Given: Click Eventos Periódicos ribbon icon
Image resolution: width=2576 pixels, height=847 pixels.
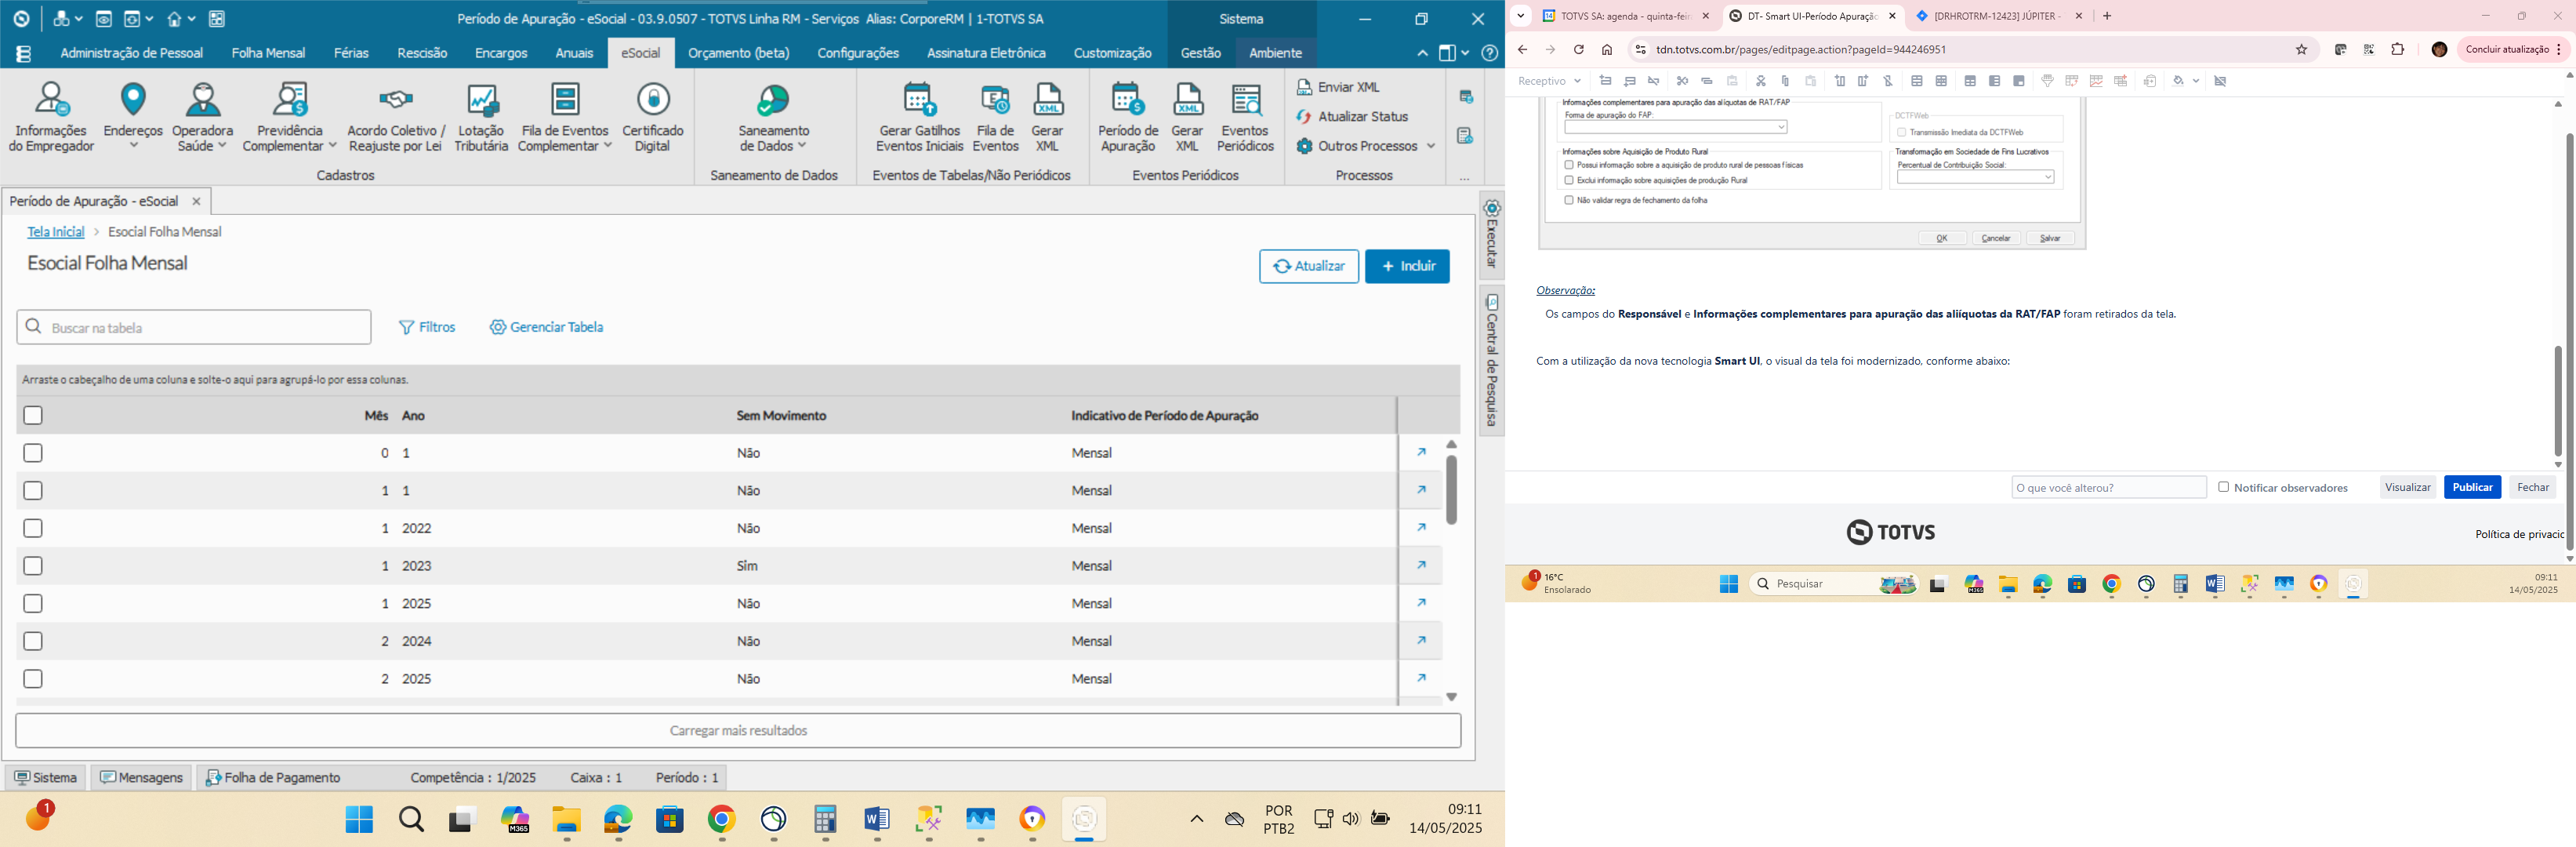Looking at the screenshot, I should click(1245, 100).
